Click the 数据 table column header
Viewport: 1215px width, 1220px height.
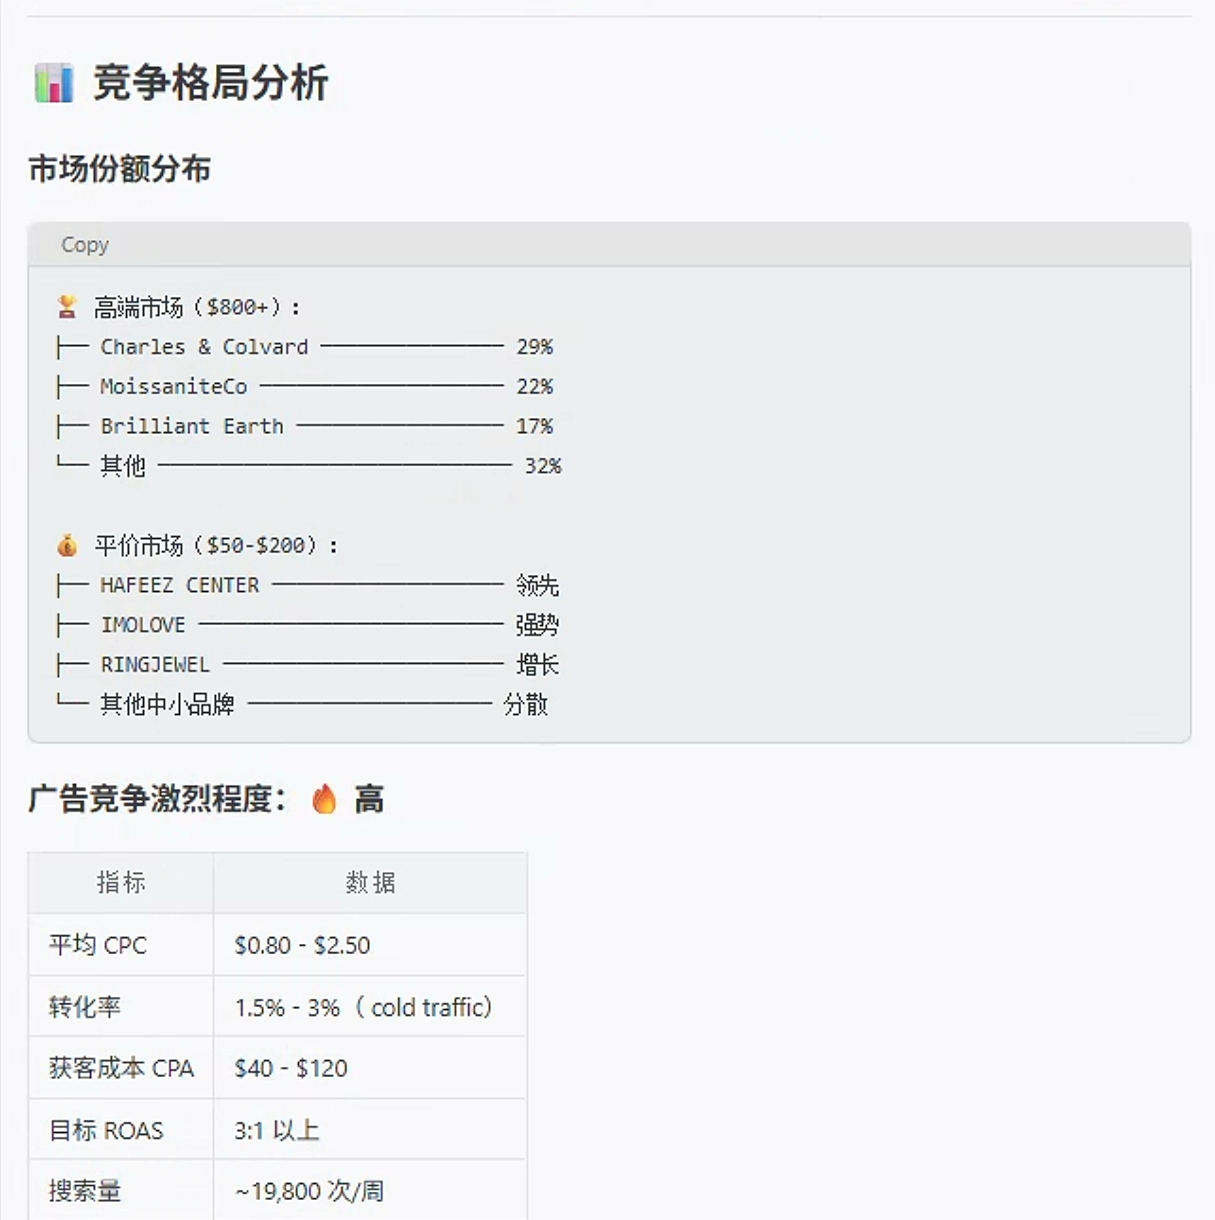click(x=370, y=882)
